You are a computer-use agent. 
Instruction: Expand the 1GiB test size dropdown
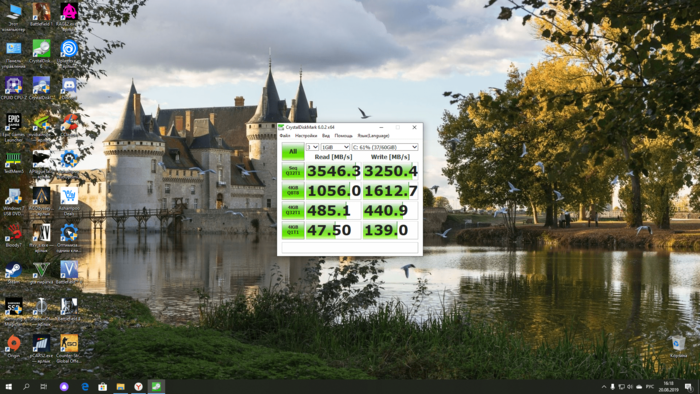[x=335, y=147]
